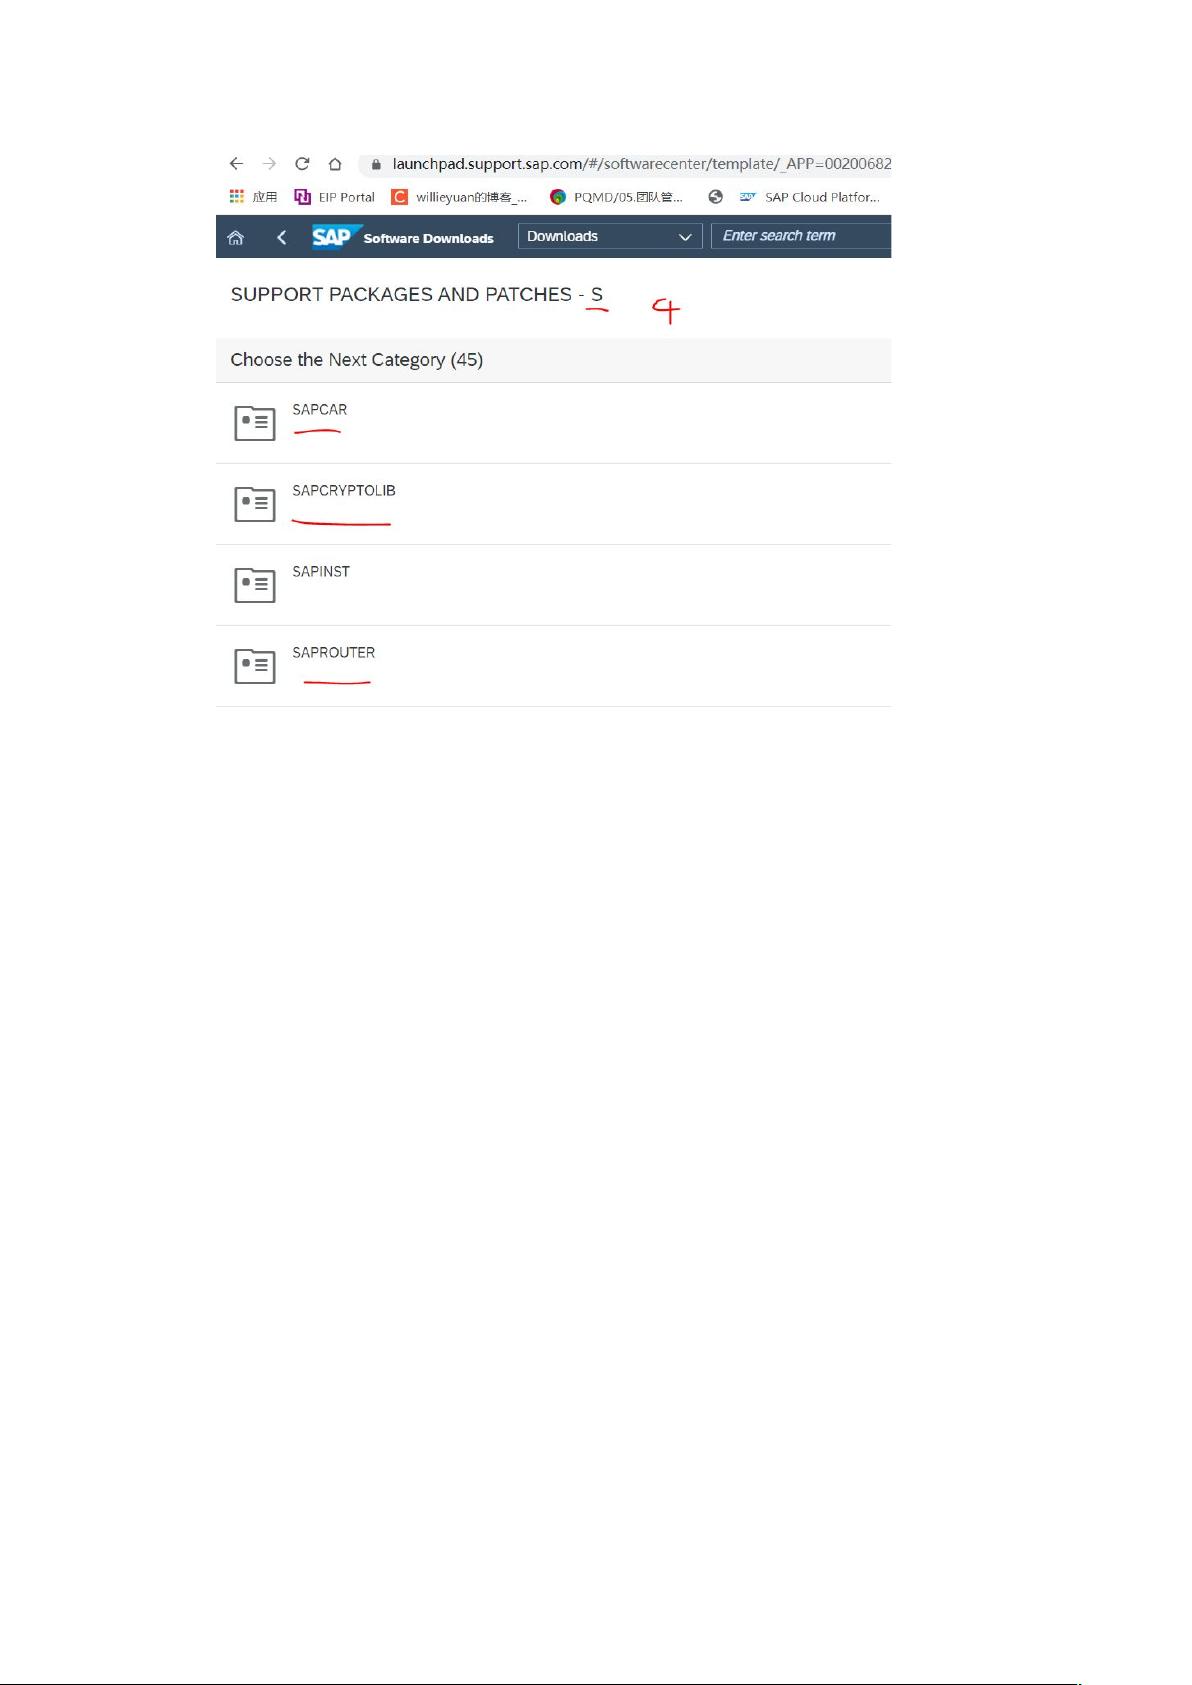This screenshot has width=1192, height=1685.
Task: Click the SAP logo
Action: [x=332, y=236]
